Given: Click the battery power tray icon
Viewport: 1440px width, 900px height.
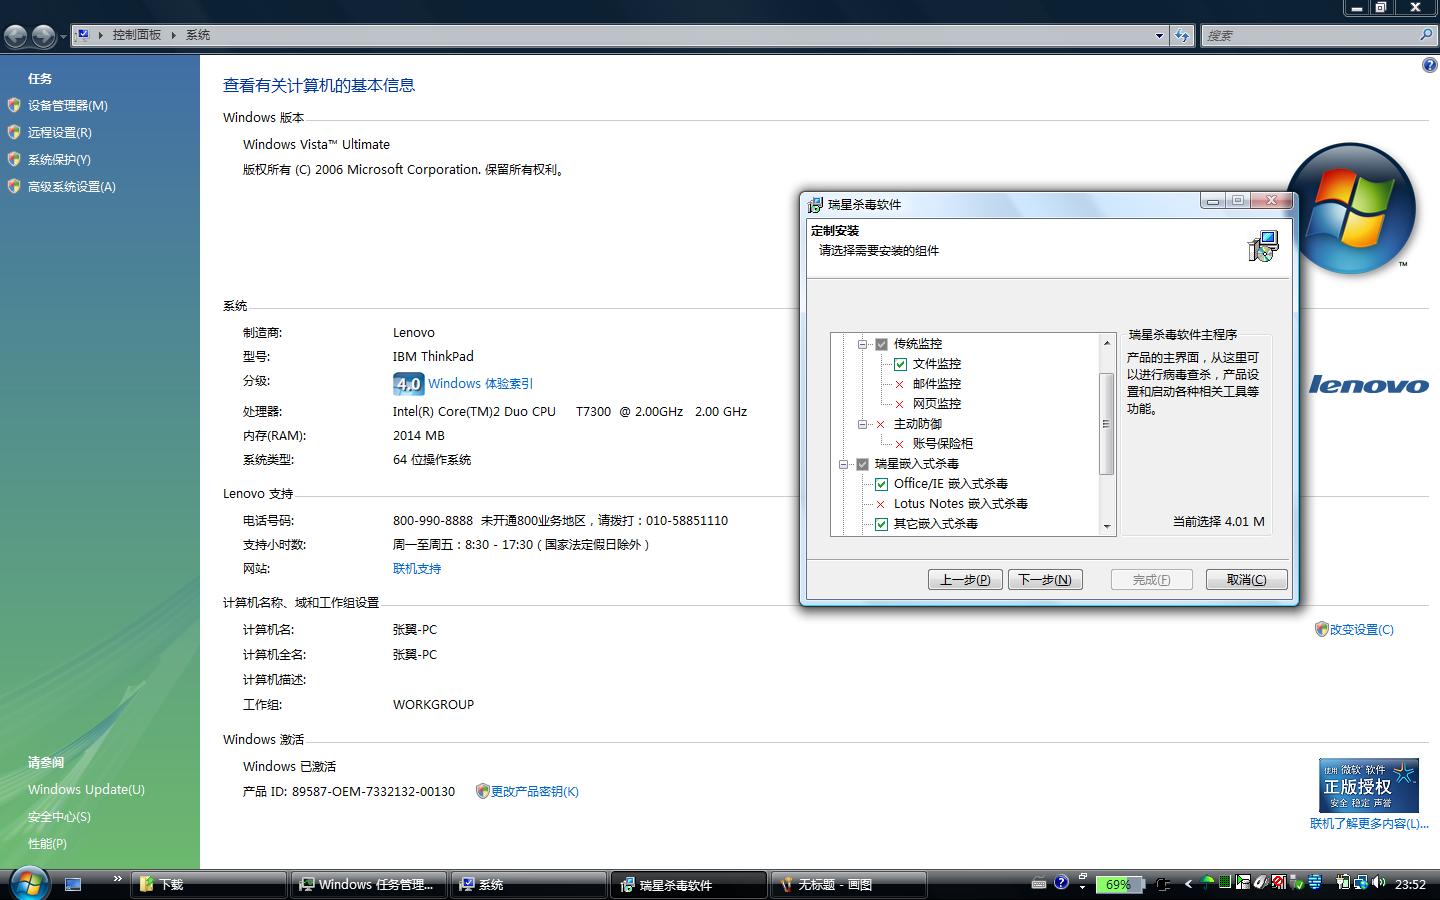Looking at the screenshot, I should [x=1343, y=883].
